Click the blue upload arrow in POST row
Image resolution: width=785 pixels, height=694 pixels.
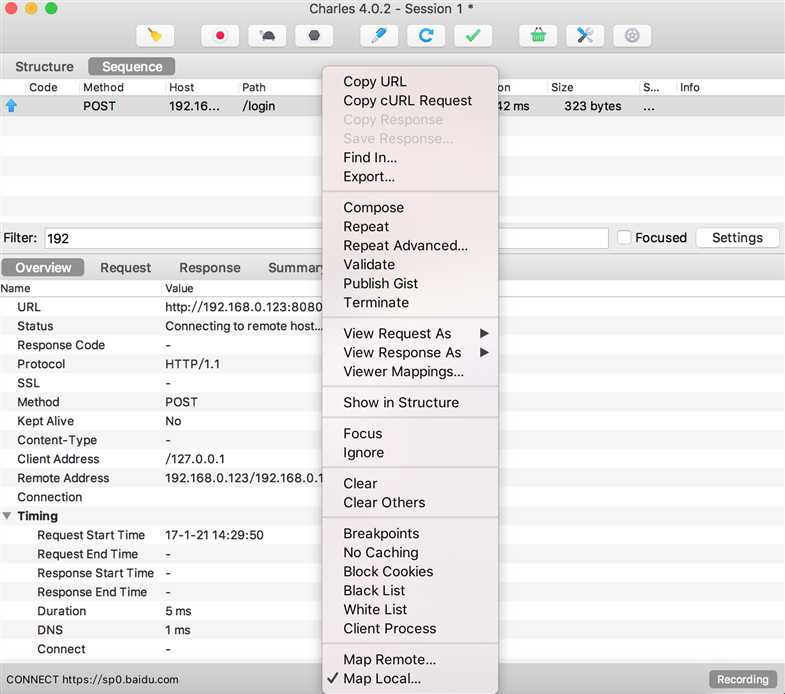pyautogui.click(x=11, y=106)
